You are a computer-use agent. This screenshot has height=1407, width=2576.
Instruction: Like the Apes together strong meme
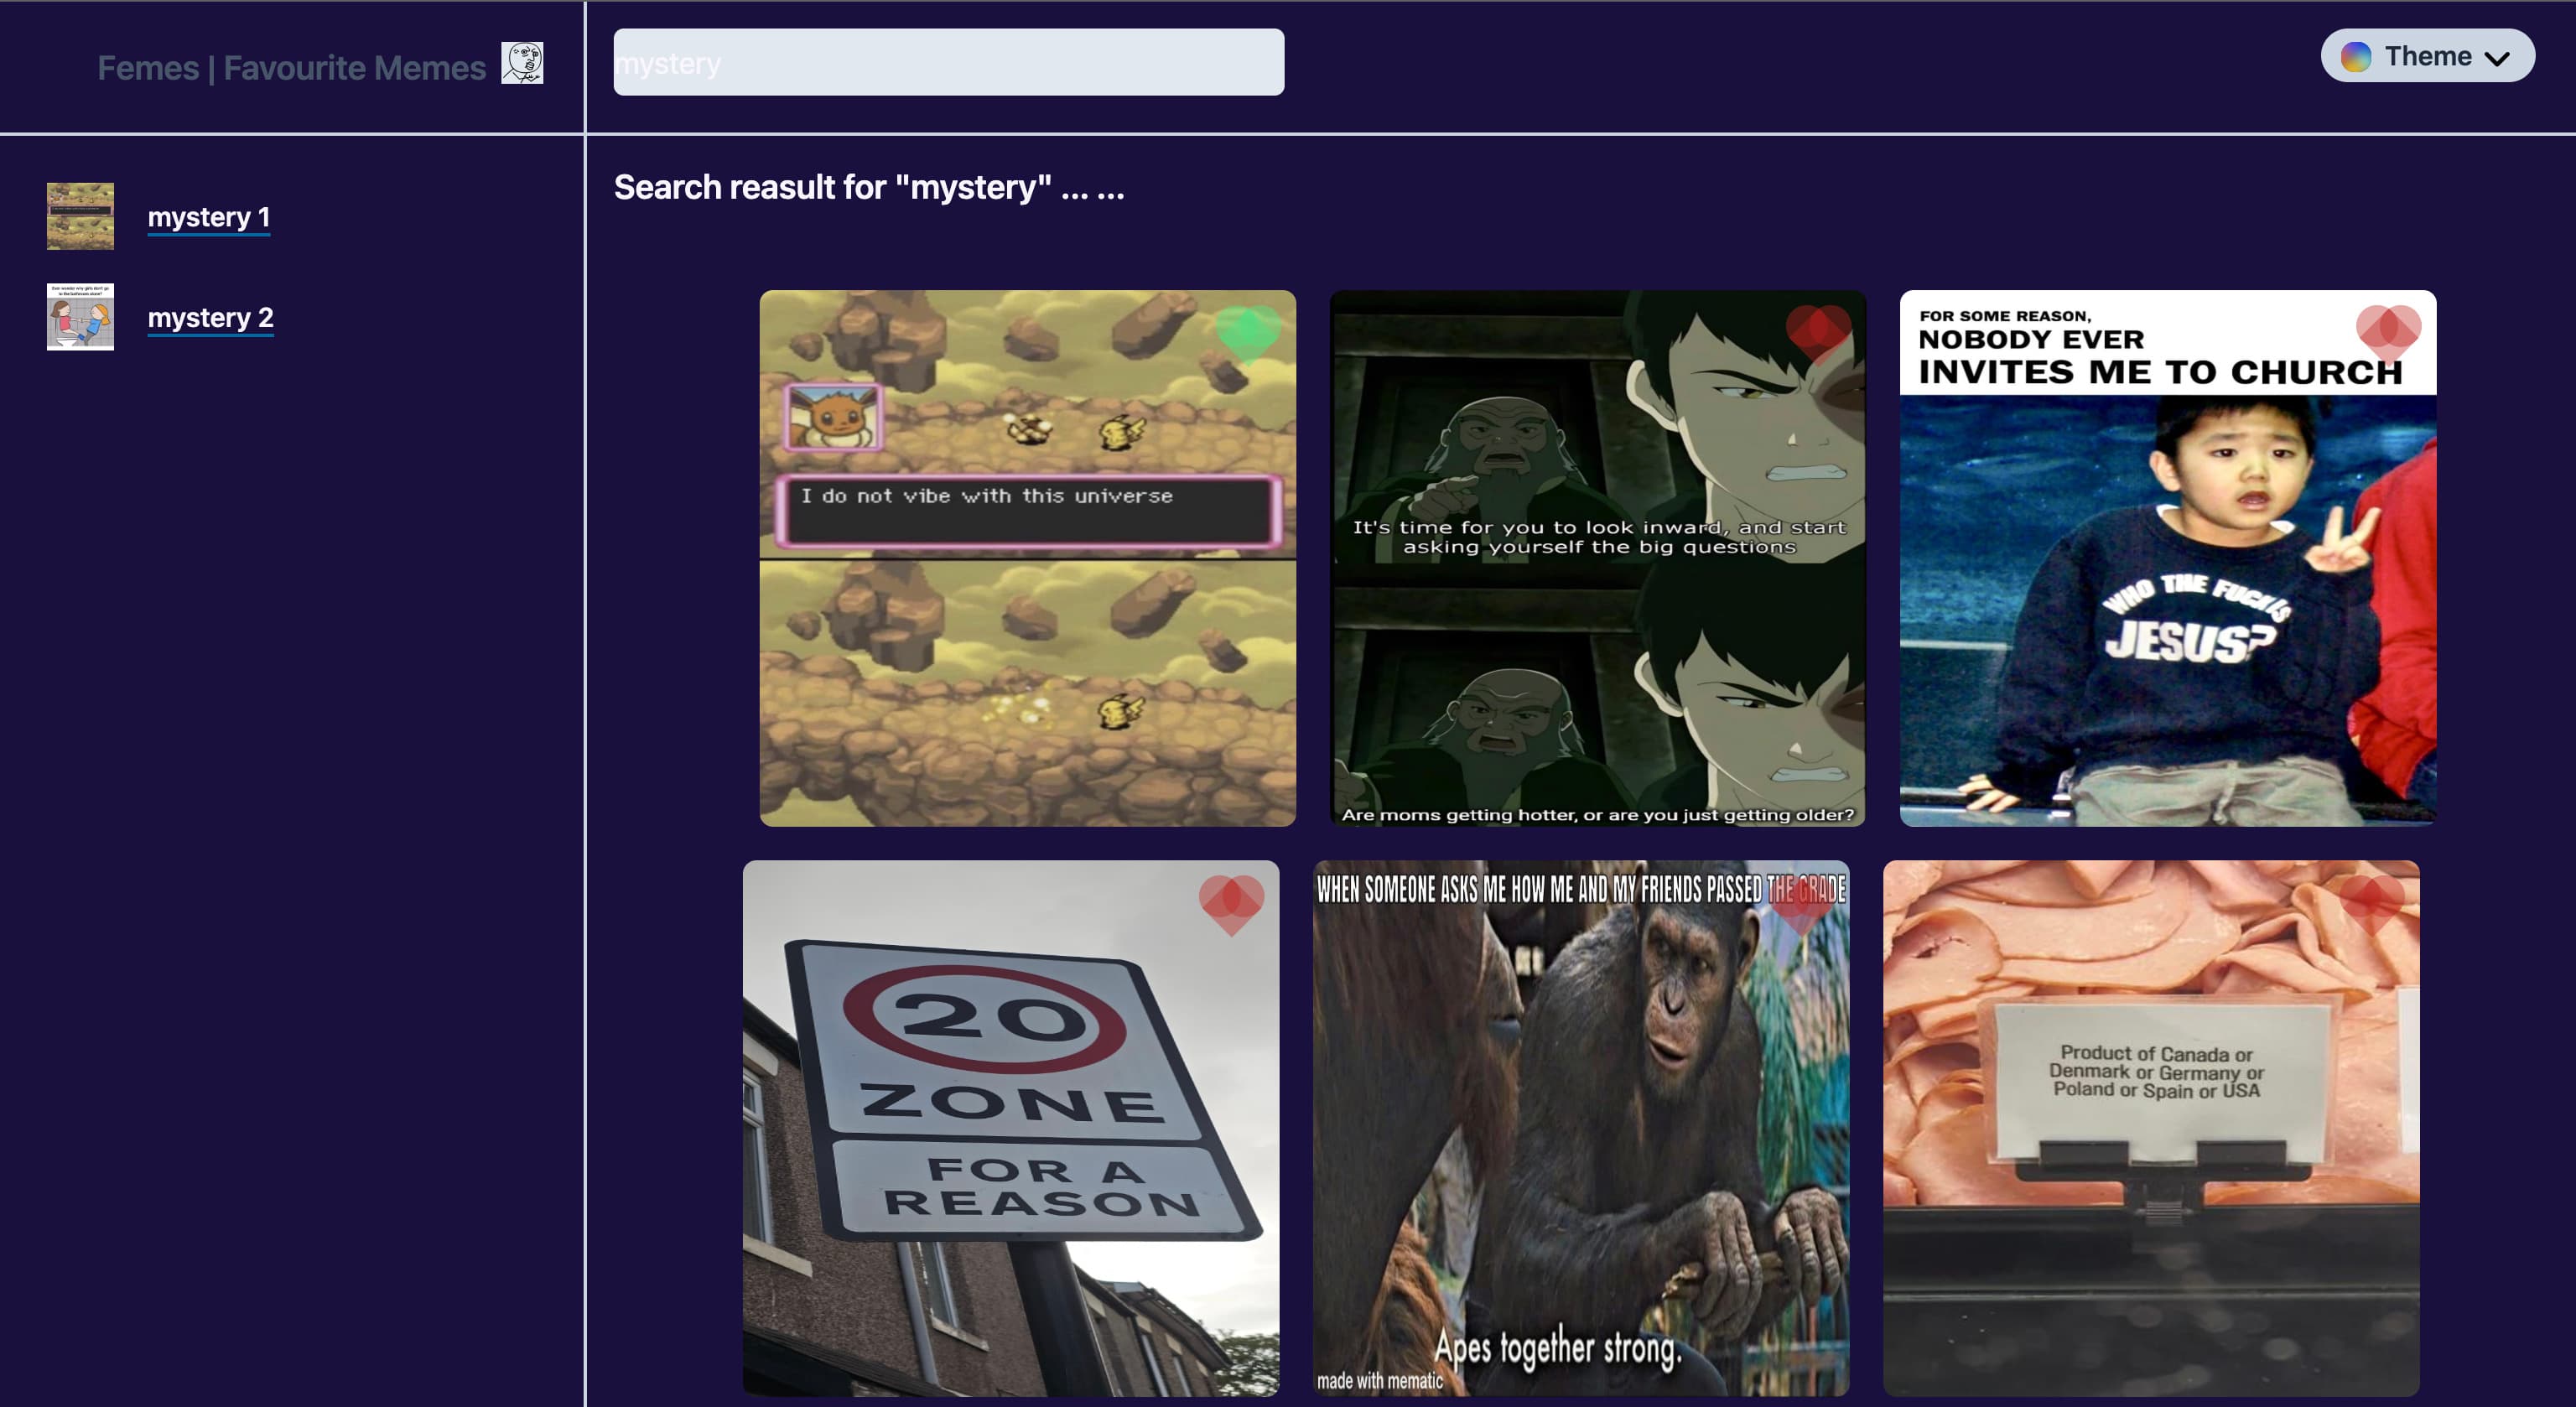(x=1801, y=903)
